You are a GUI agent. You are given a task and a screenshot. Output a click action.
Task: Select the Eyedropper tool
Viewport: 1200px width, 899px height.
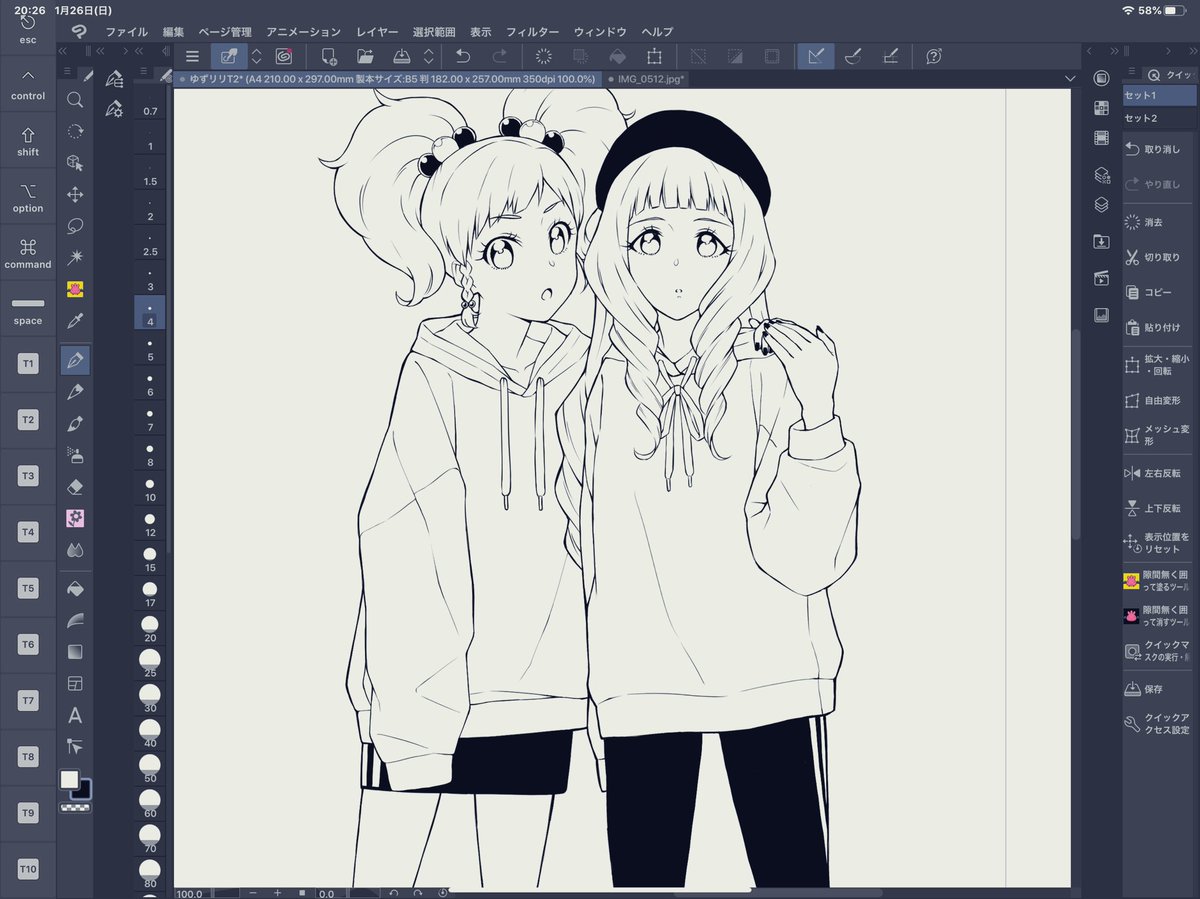coord(75,322)
